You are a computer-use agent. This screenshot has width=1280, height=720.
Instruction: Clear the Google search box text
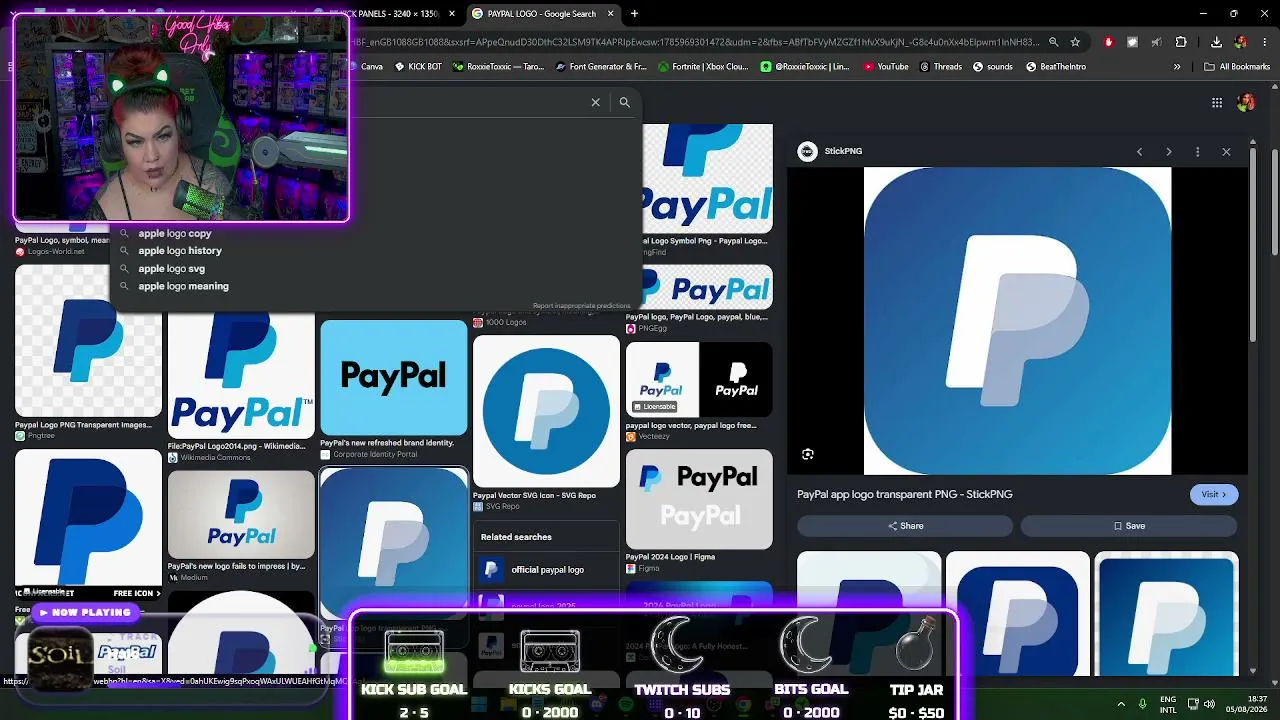[x=595, y=102]
